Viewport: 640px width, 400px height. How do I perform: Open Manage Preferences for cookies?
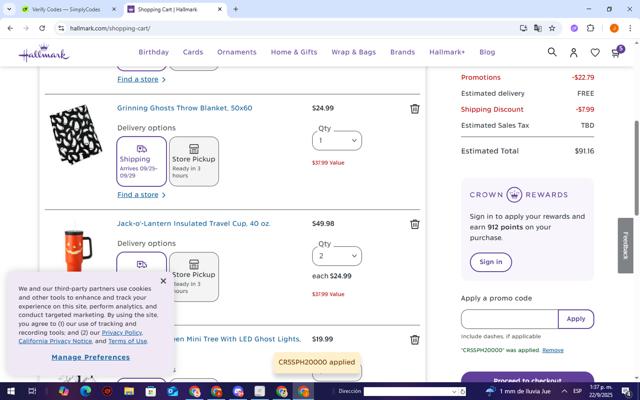point(91,357)
